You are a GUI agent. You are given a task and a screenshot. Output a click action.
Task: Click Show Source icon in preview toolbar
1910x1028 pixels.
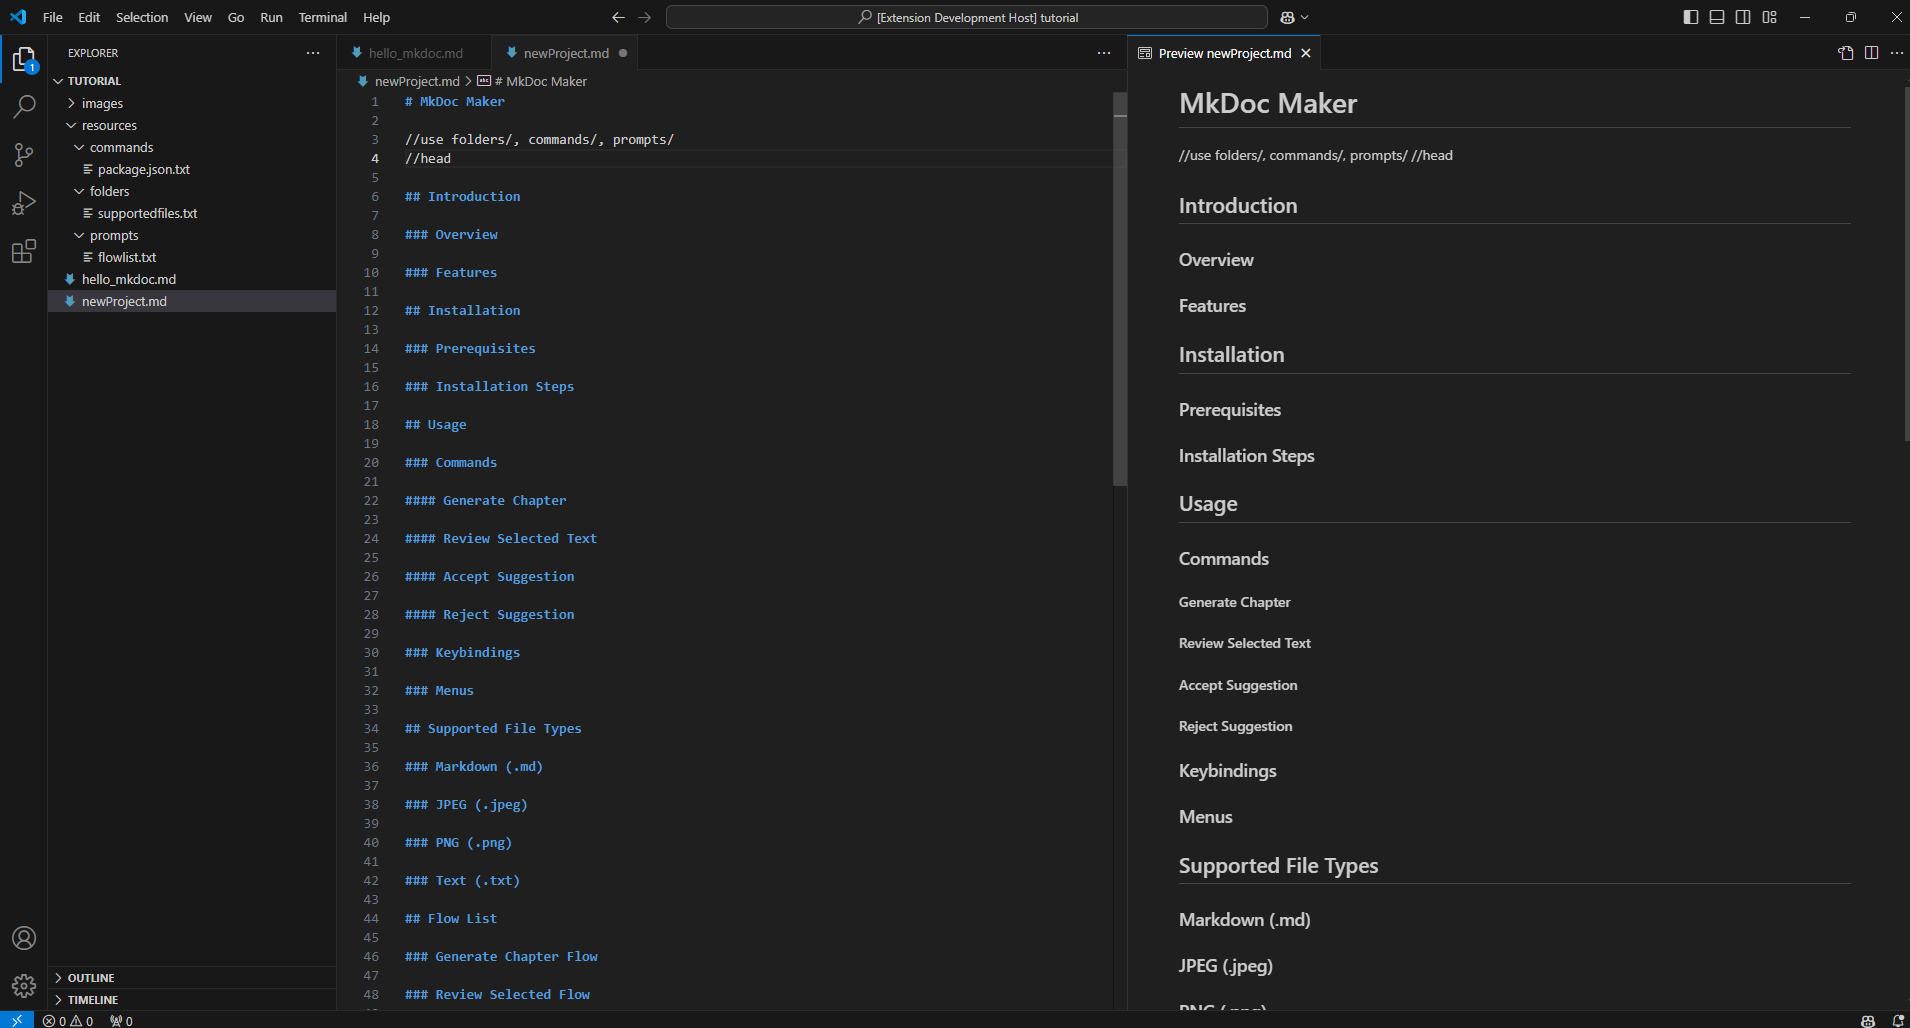pyautogui.click(x=1845, y=53)
